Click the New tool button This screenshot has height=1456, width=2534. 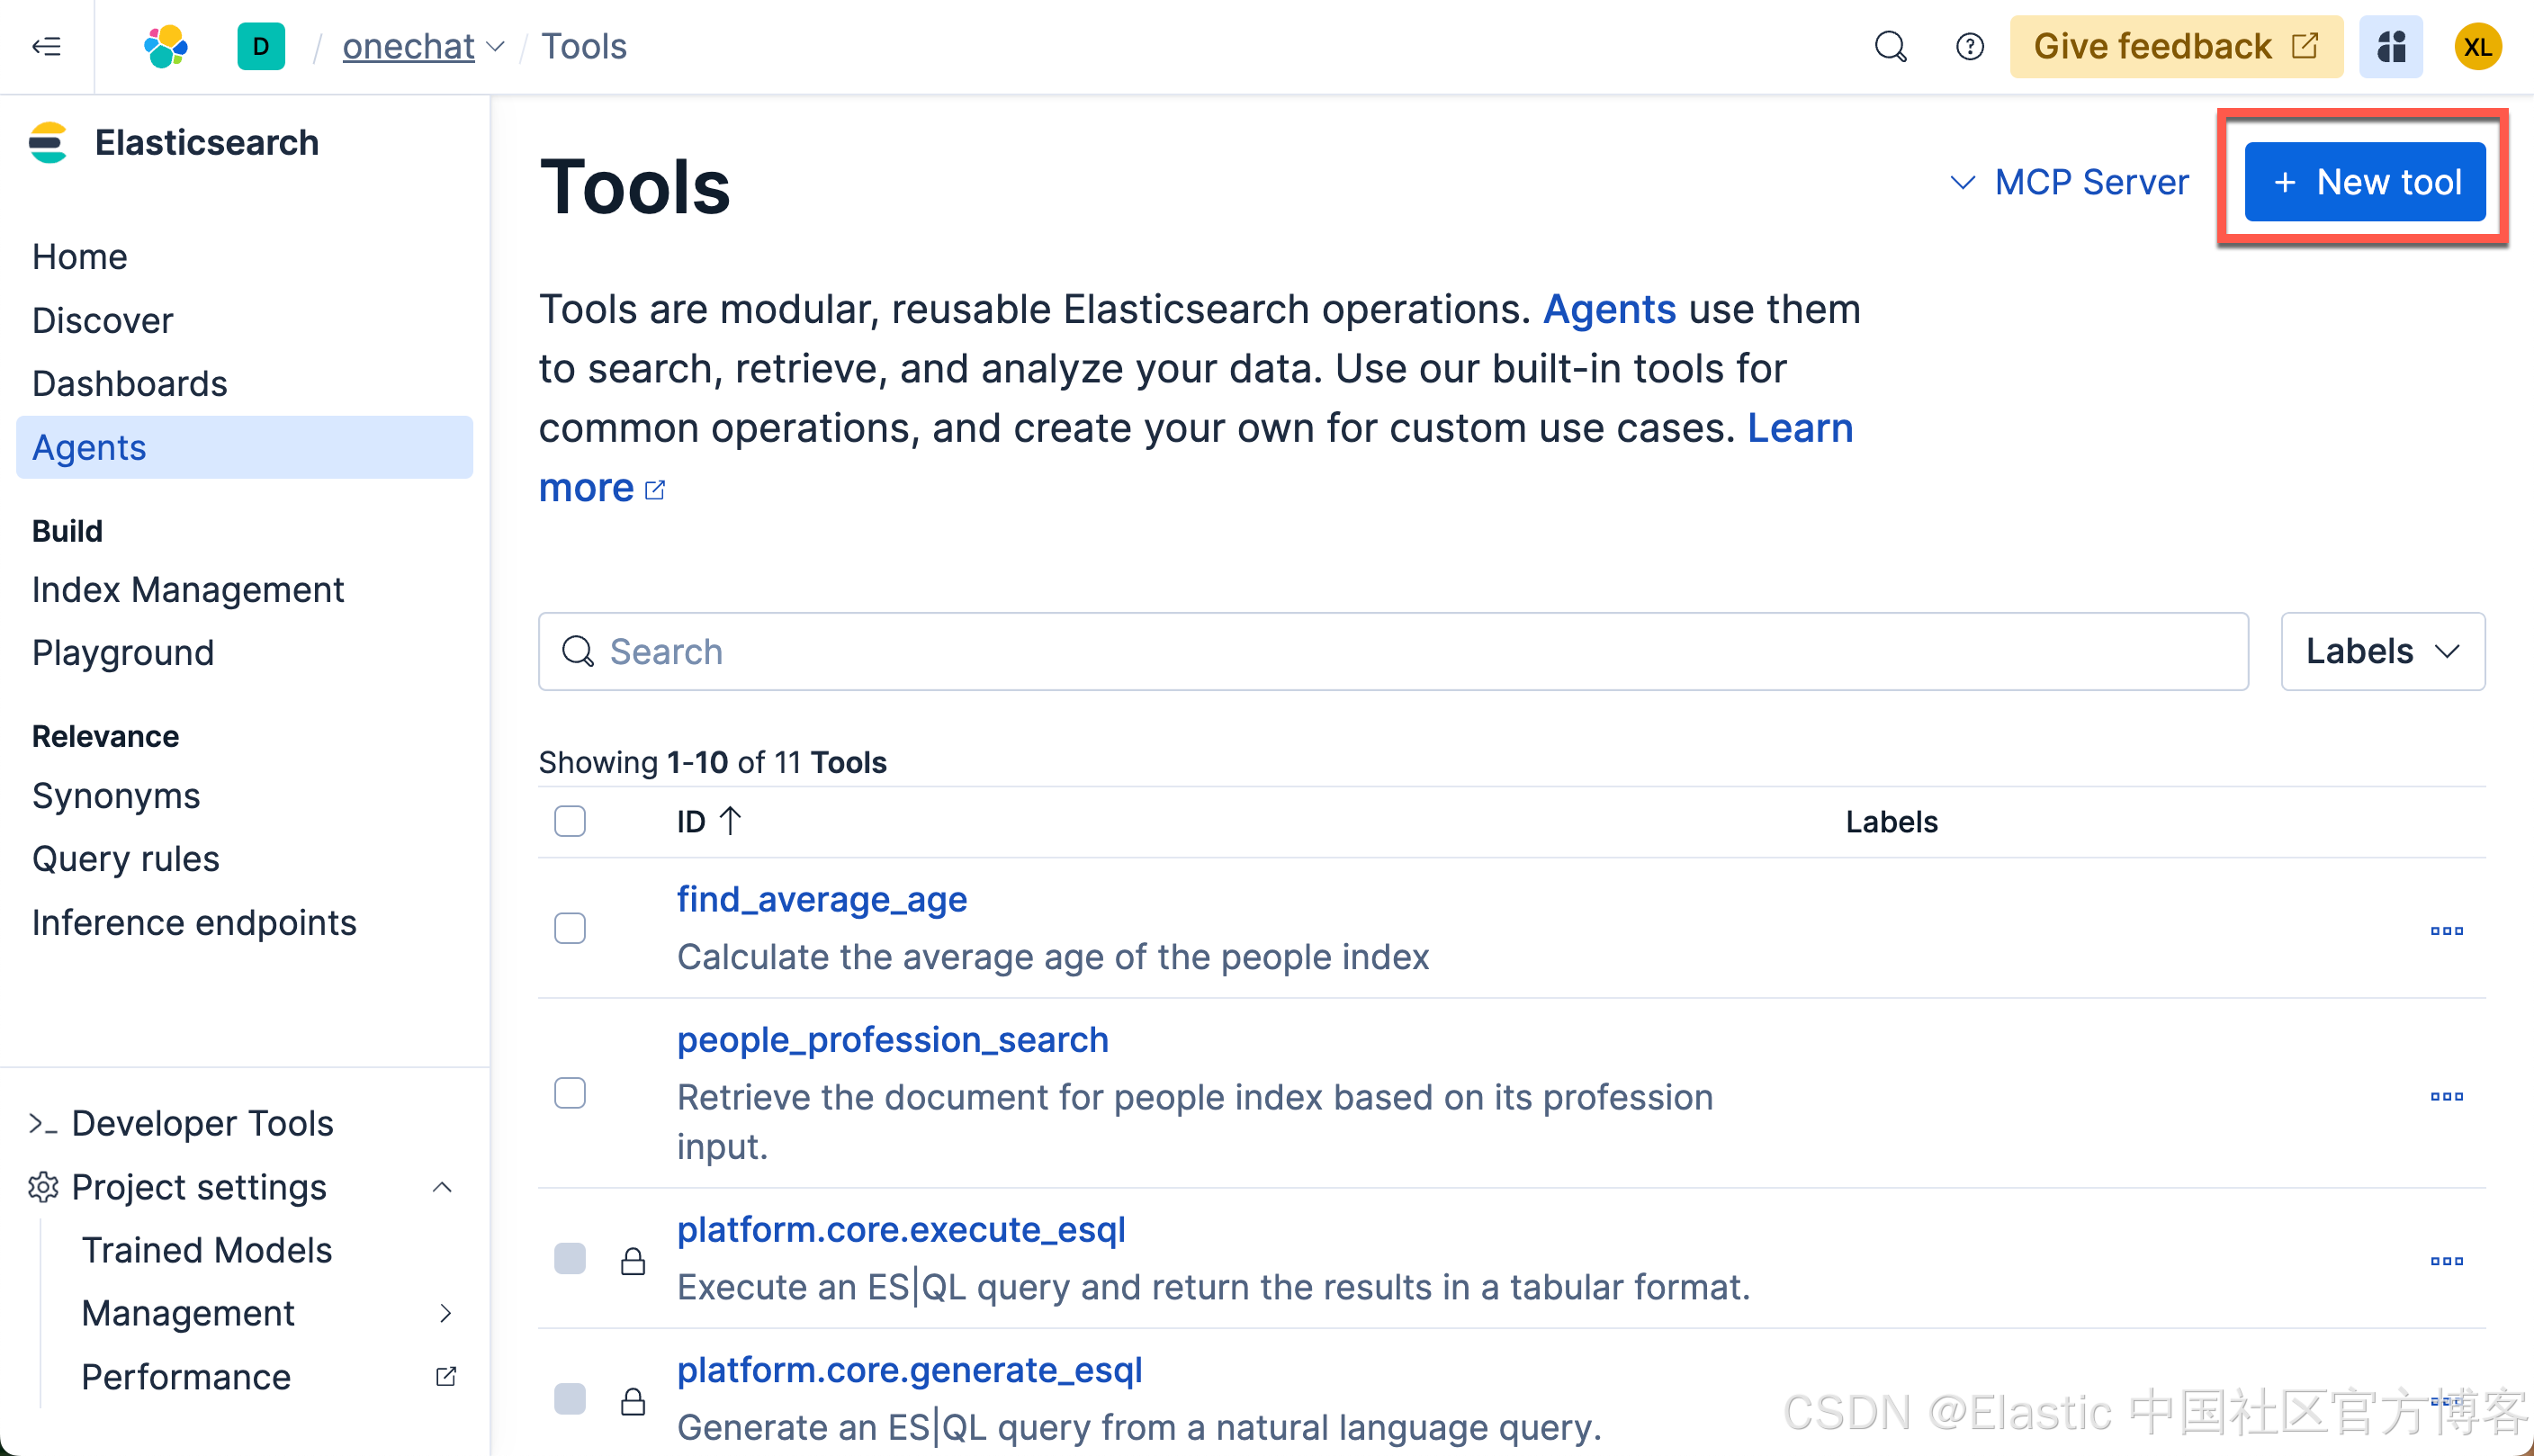[2365, 182]
